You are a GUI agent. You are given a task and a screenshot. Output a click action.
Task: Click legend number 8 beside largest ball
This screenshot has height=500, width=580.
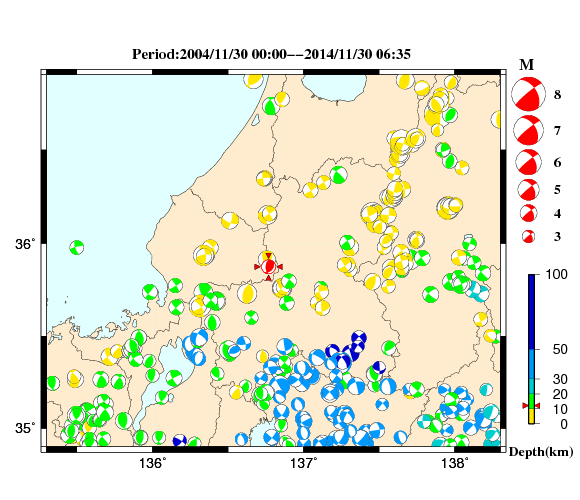click(557, 95)
